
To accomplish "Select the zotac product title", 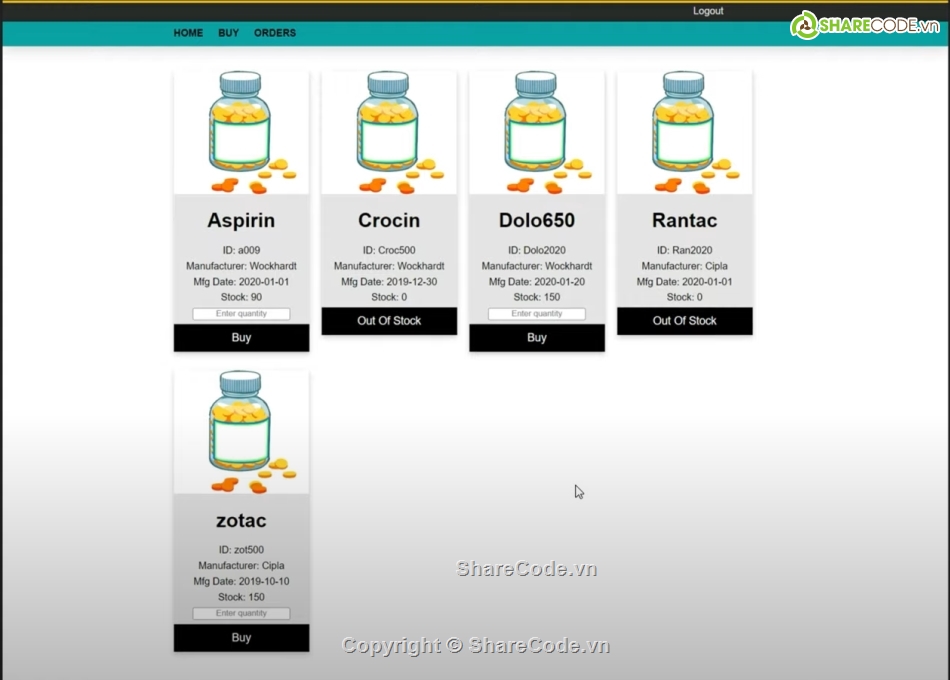I will pyautogui.click(x=241, y=520).
